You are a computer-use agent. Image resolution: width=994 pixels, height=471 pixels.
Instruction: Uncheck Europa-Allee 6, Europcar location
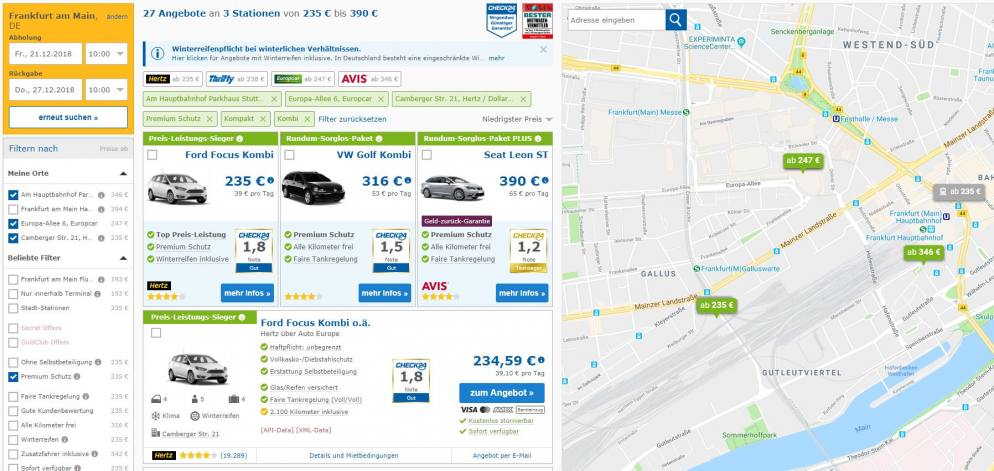pos(13,224)
